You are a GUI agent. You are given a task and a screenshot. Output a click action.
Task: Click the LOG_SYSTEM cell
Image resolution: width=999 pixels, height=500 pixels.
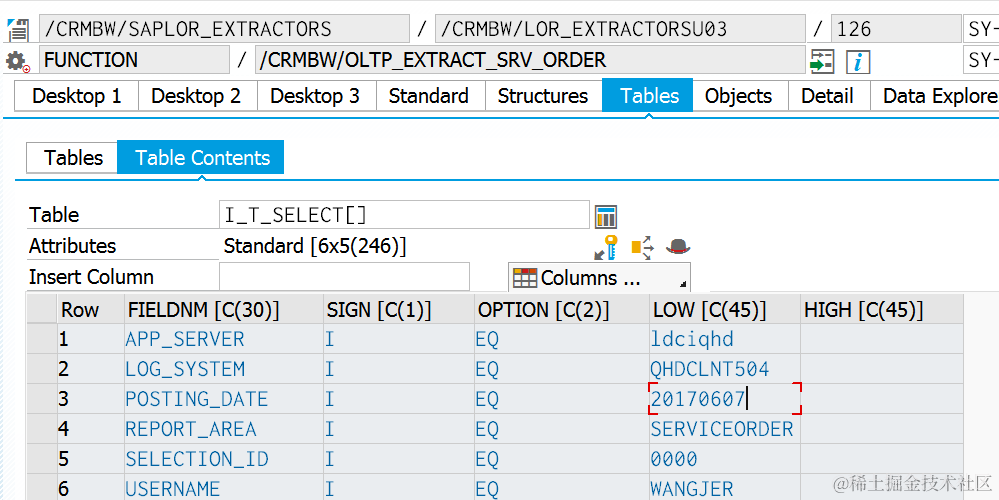tap(223, 369)
